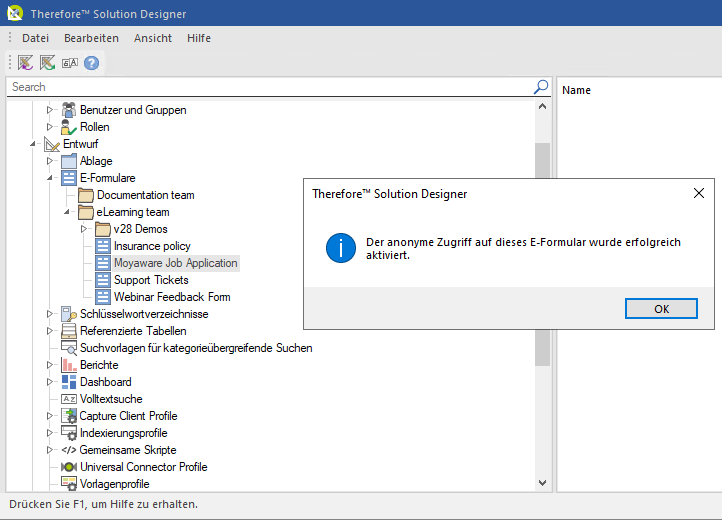Image resolution: width=722 pixels, height=520 pixels.
Task: Click the design icon with green arrow
Action: 47,63
